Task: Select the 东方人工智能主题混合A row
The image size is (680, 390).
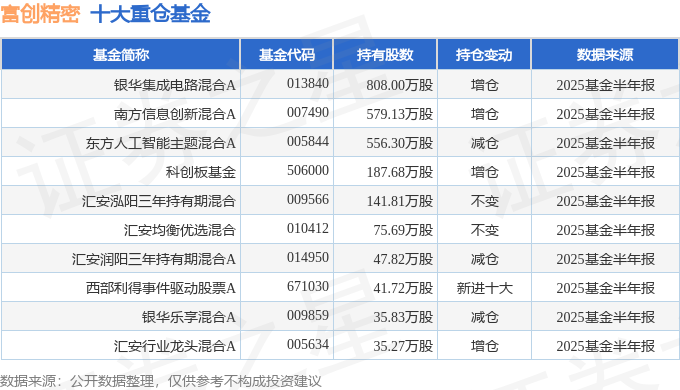Action: coord(340,143)
